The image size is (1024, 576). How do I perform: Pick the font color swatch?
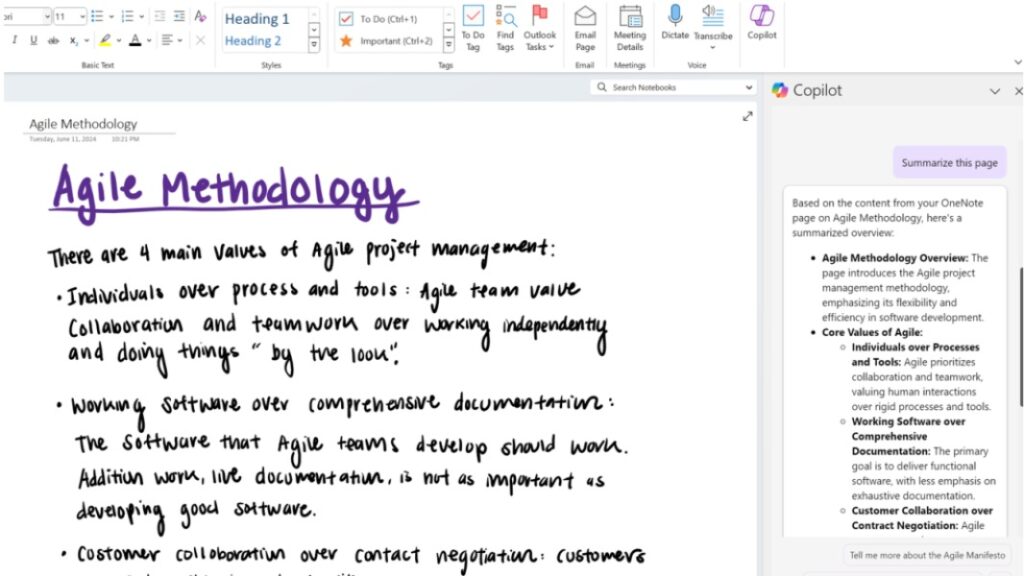[135, 41]
